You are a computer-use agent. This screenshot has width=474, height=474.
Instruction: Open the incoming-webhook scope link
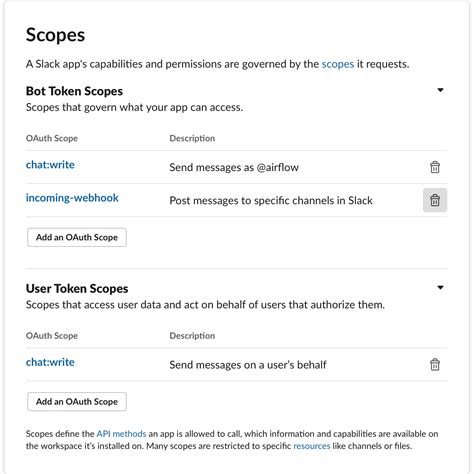[72, 198]
